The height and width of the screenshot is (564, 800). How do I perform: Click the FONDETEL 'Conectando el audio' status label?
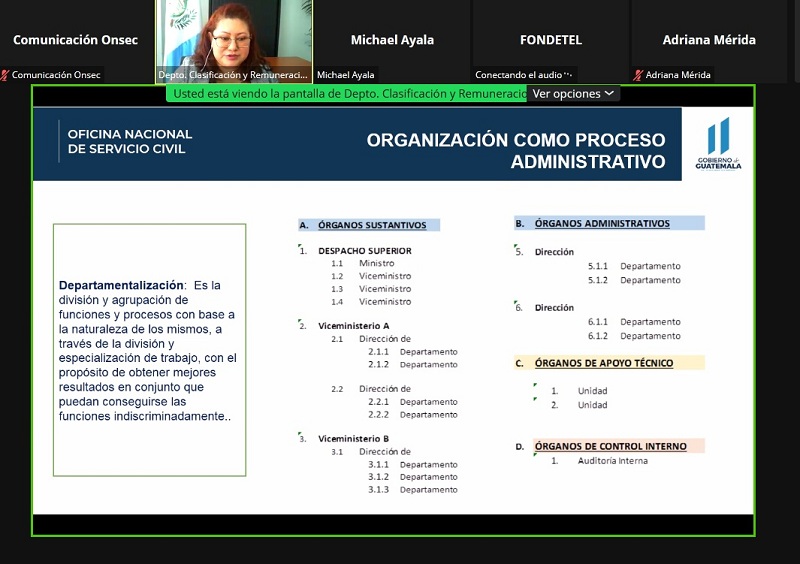click(524, 75)
